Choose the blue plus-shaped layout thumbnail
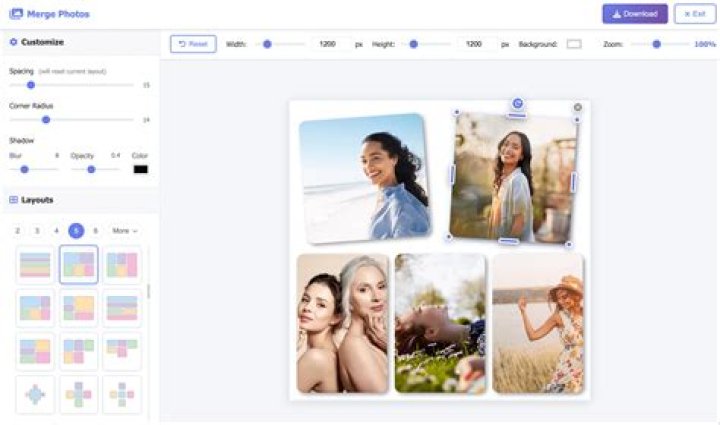 point(35,394)
